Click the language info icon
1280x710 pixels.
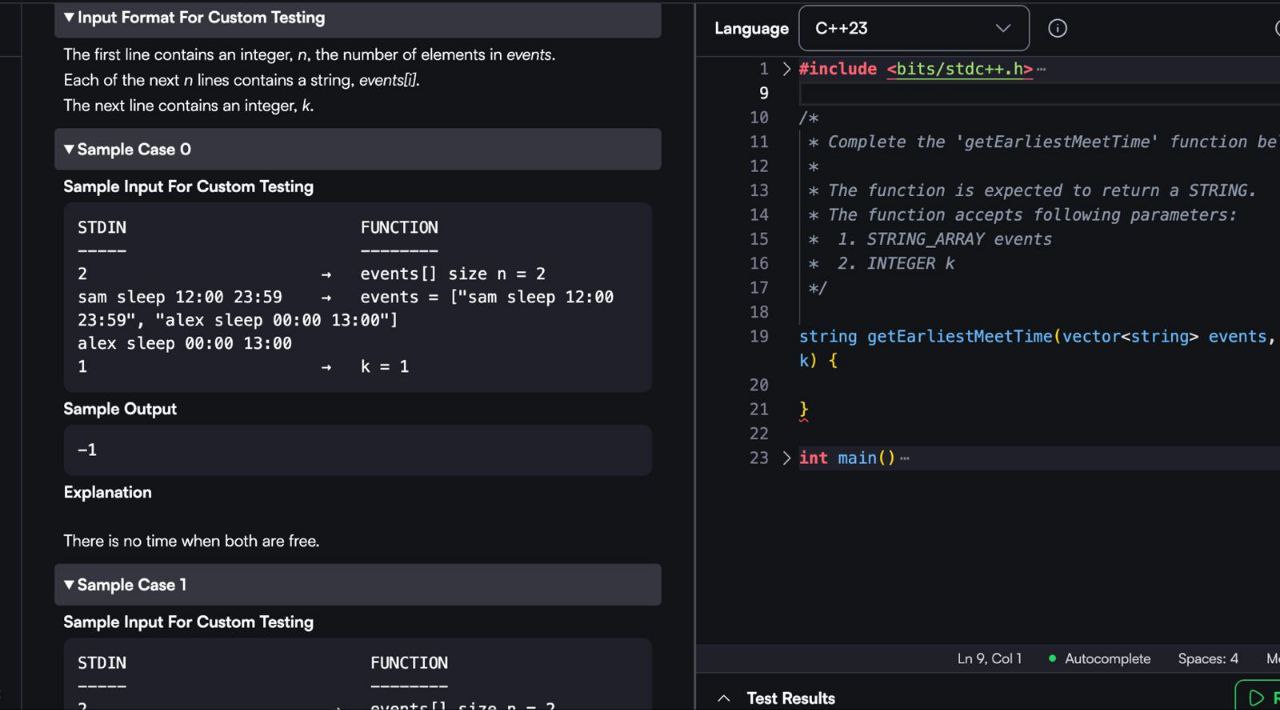pos(1057,28)
